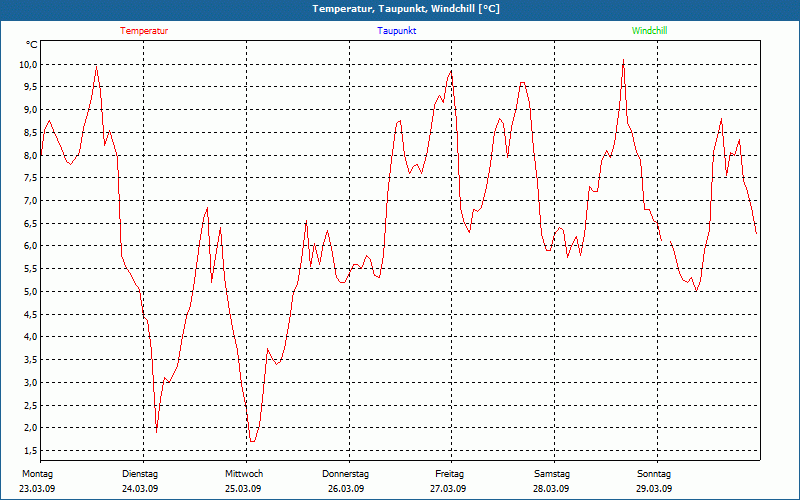800x500 pixels.
Task: Click the 'Sonntag' day label
Action: (x=654, y=474)
